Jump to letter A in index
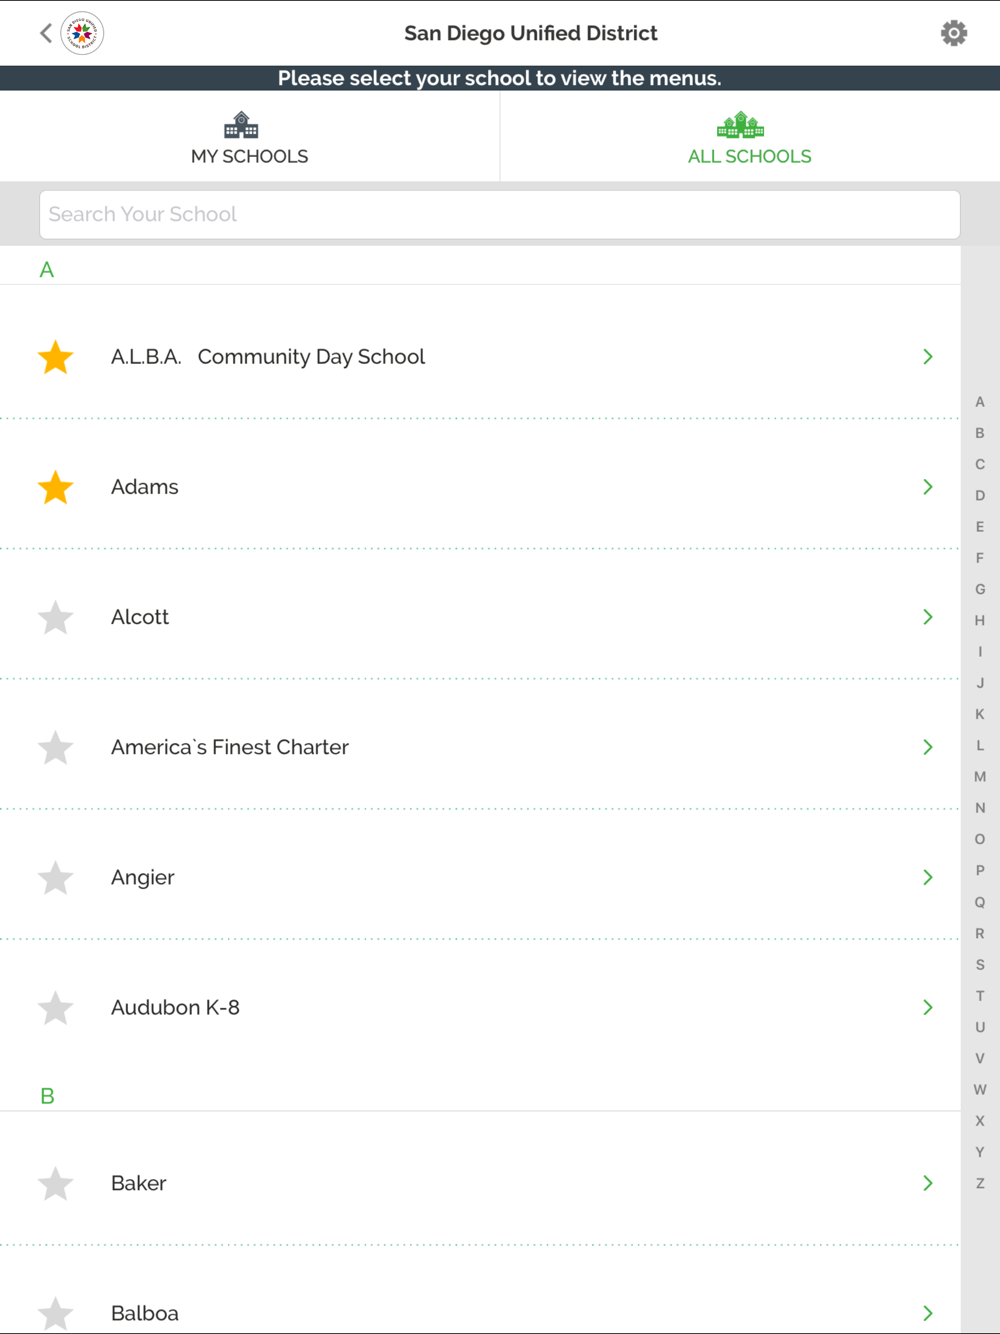Screen dimensions: 1000x1334 980,402
